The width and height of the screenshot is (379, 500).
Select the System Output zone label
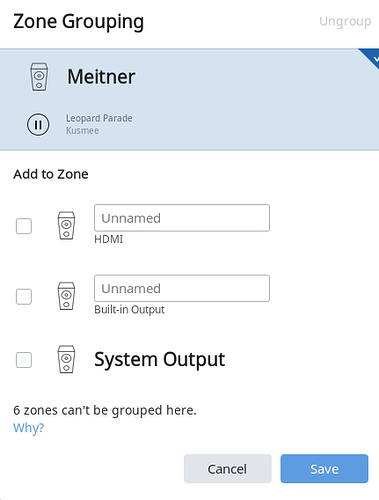[160, 360]
